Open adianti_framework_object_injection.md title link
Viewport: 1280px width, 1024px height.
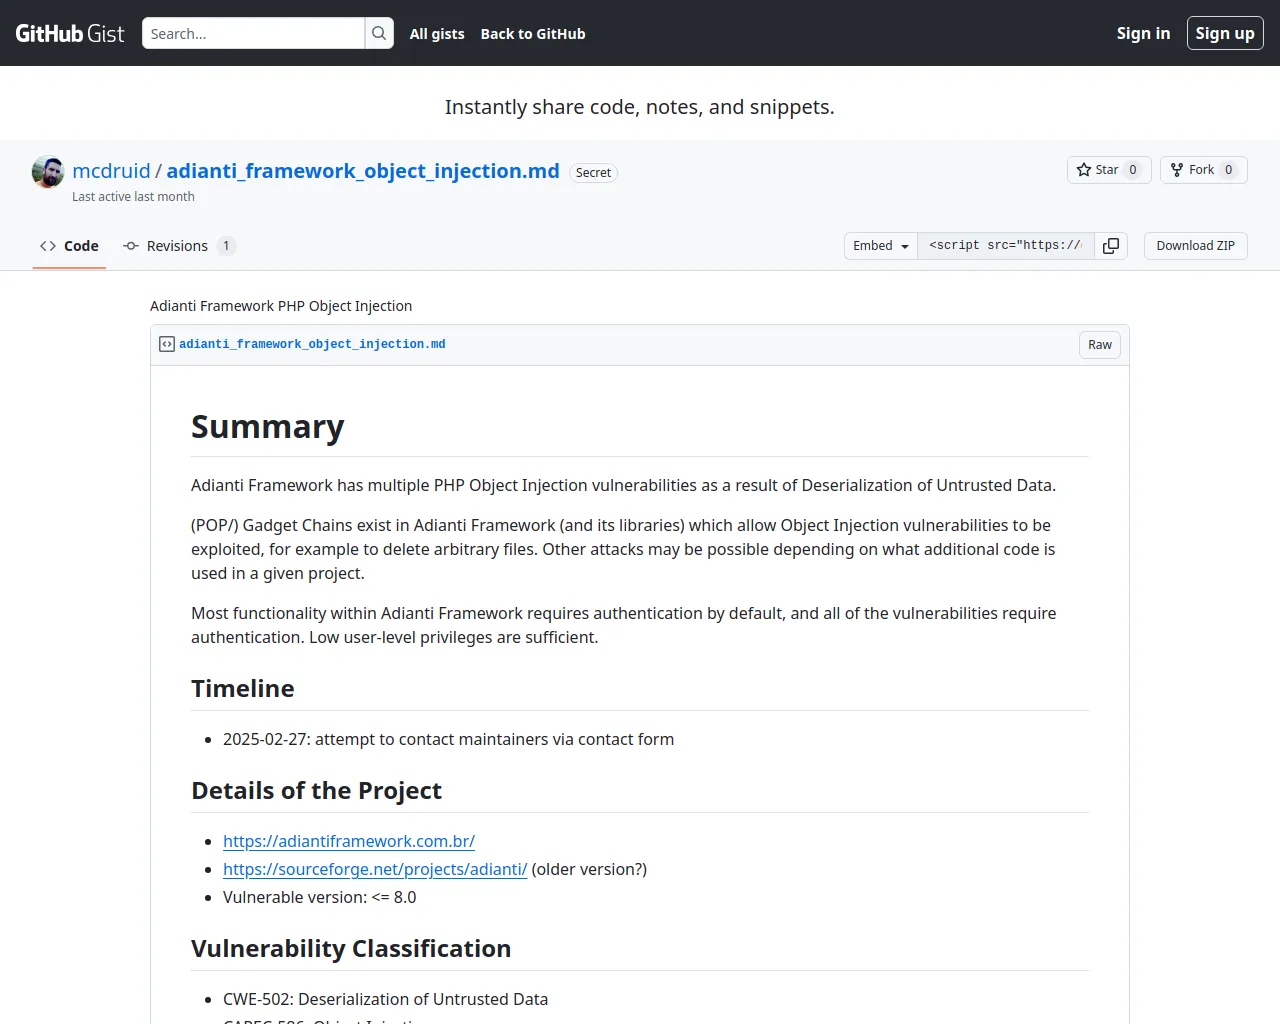point(363,171)
